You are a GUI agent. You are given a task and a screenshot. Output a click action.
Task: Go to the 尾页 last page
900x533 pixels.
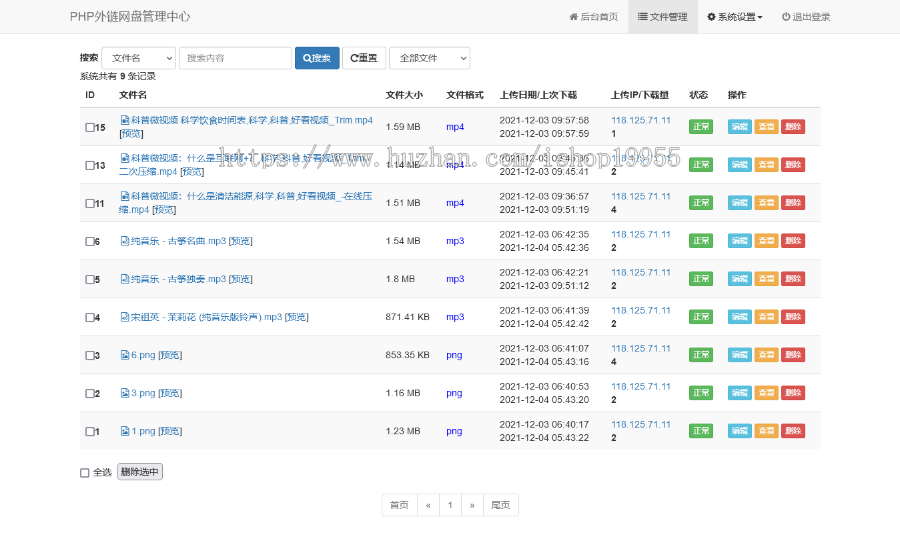coord(501,505)
